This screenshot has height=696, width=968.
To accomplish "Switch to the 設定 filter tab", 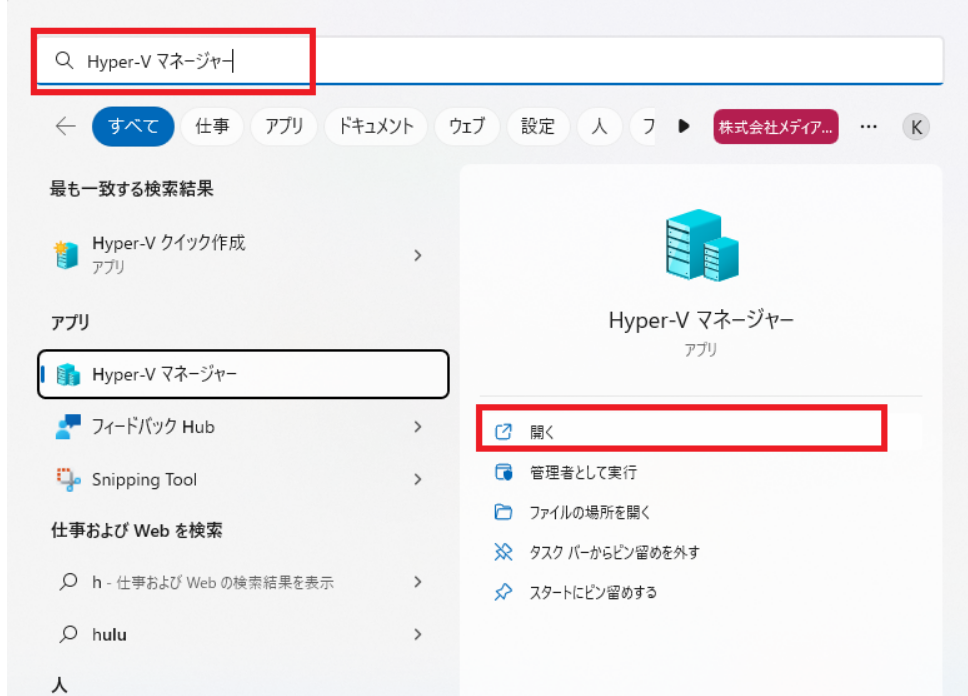I will (538, 126).
